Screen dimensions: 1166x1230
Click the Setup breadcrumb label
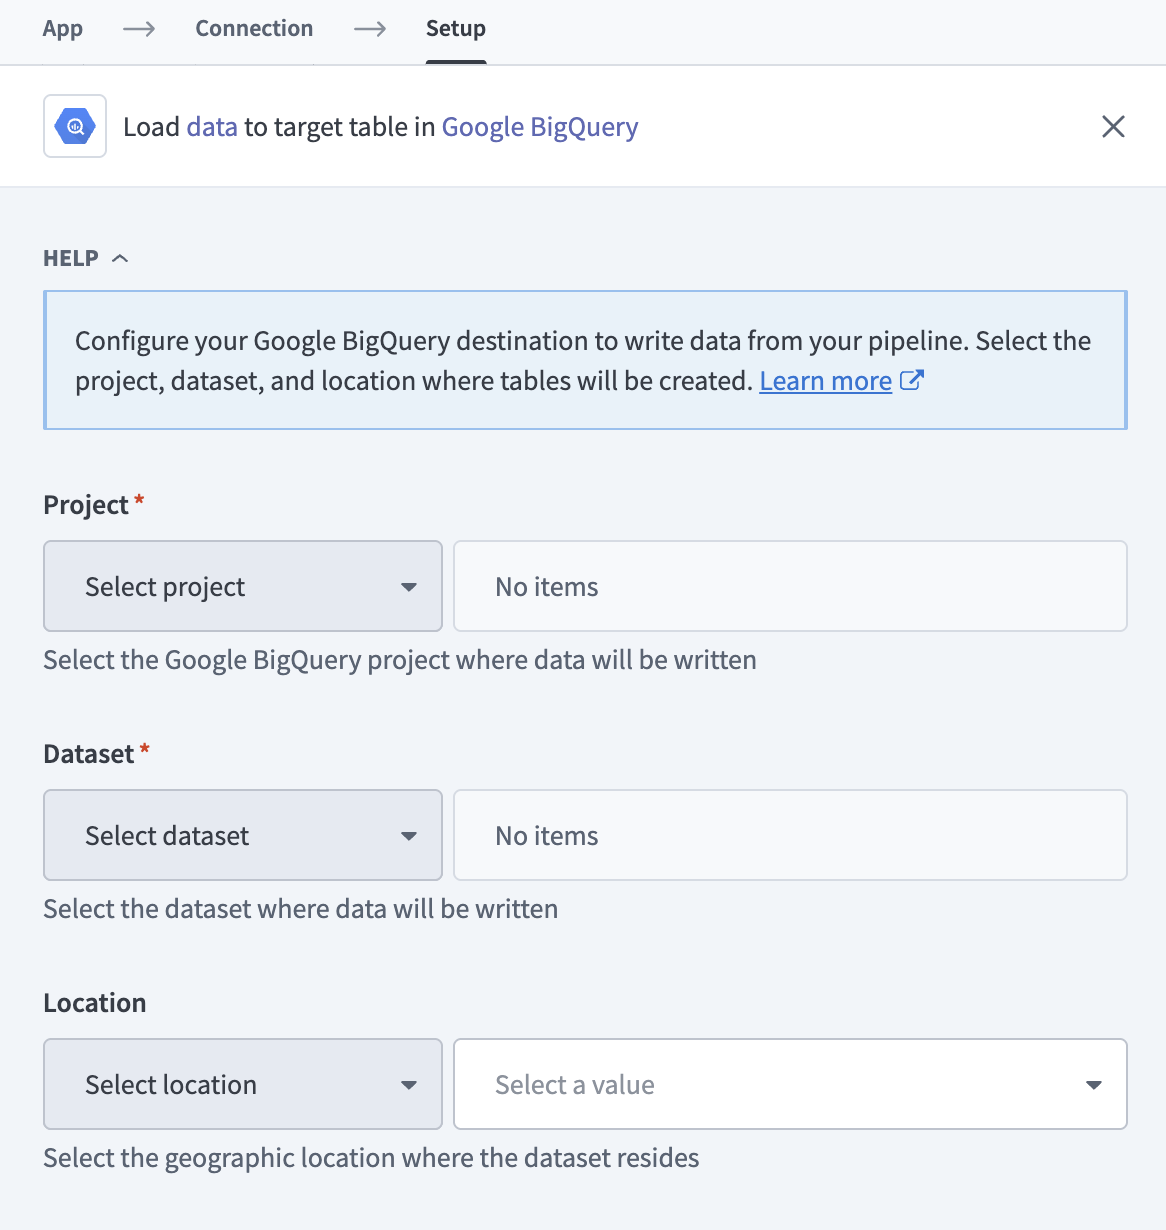tap(456, 29)
